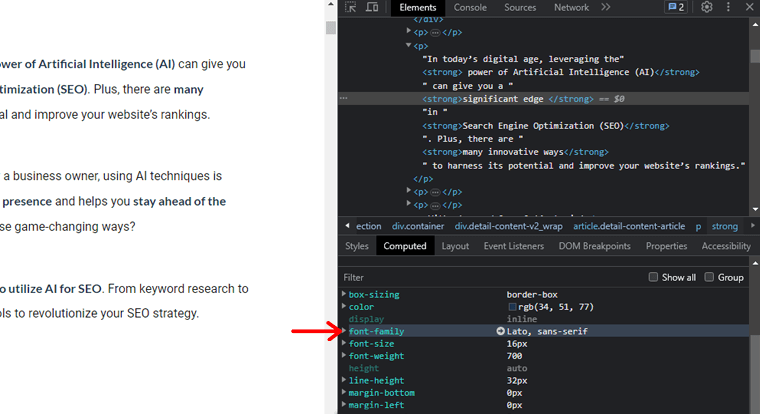Open the DevTools three-dot menu
This screenshot has width=760, height=414.
(728, 7)
